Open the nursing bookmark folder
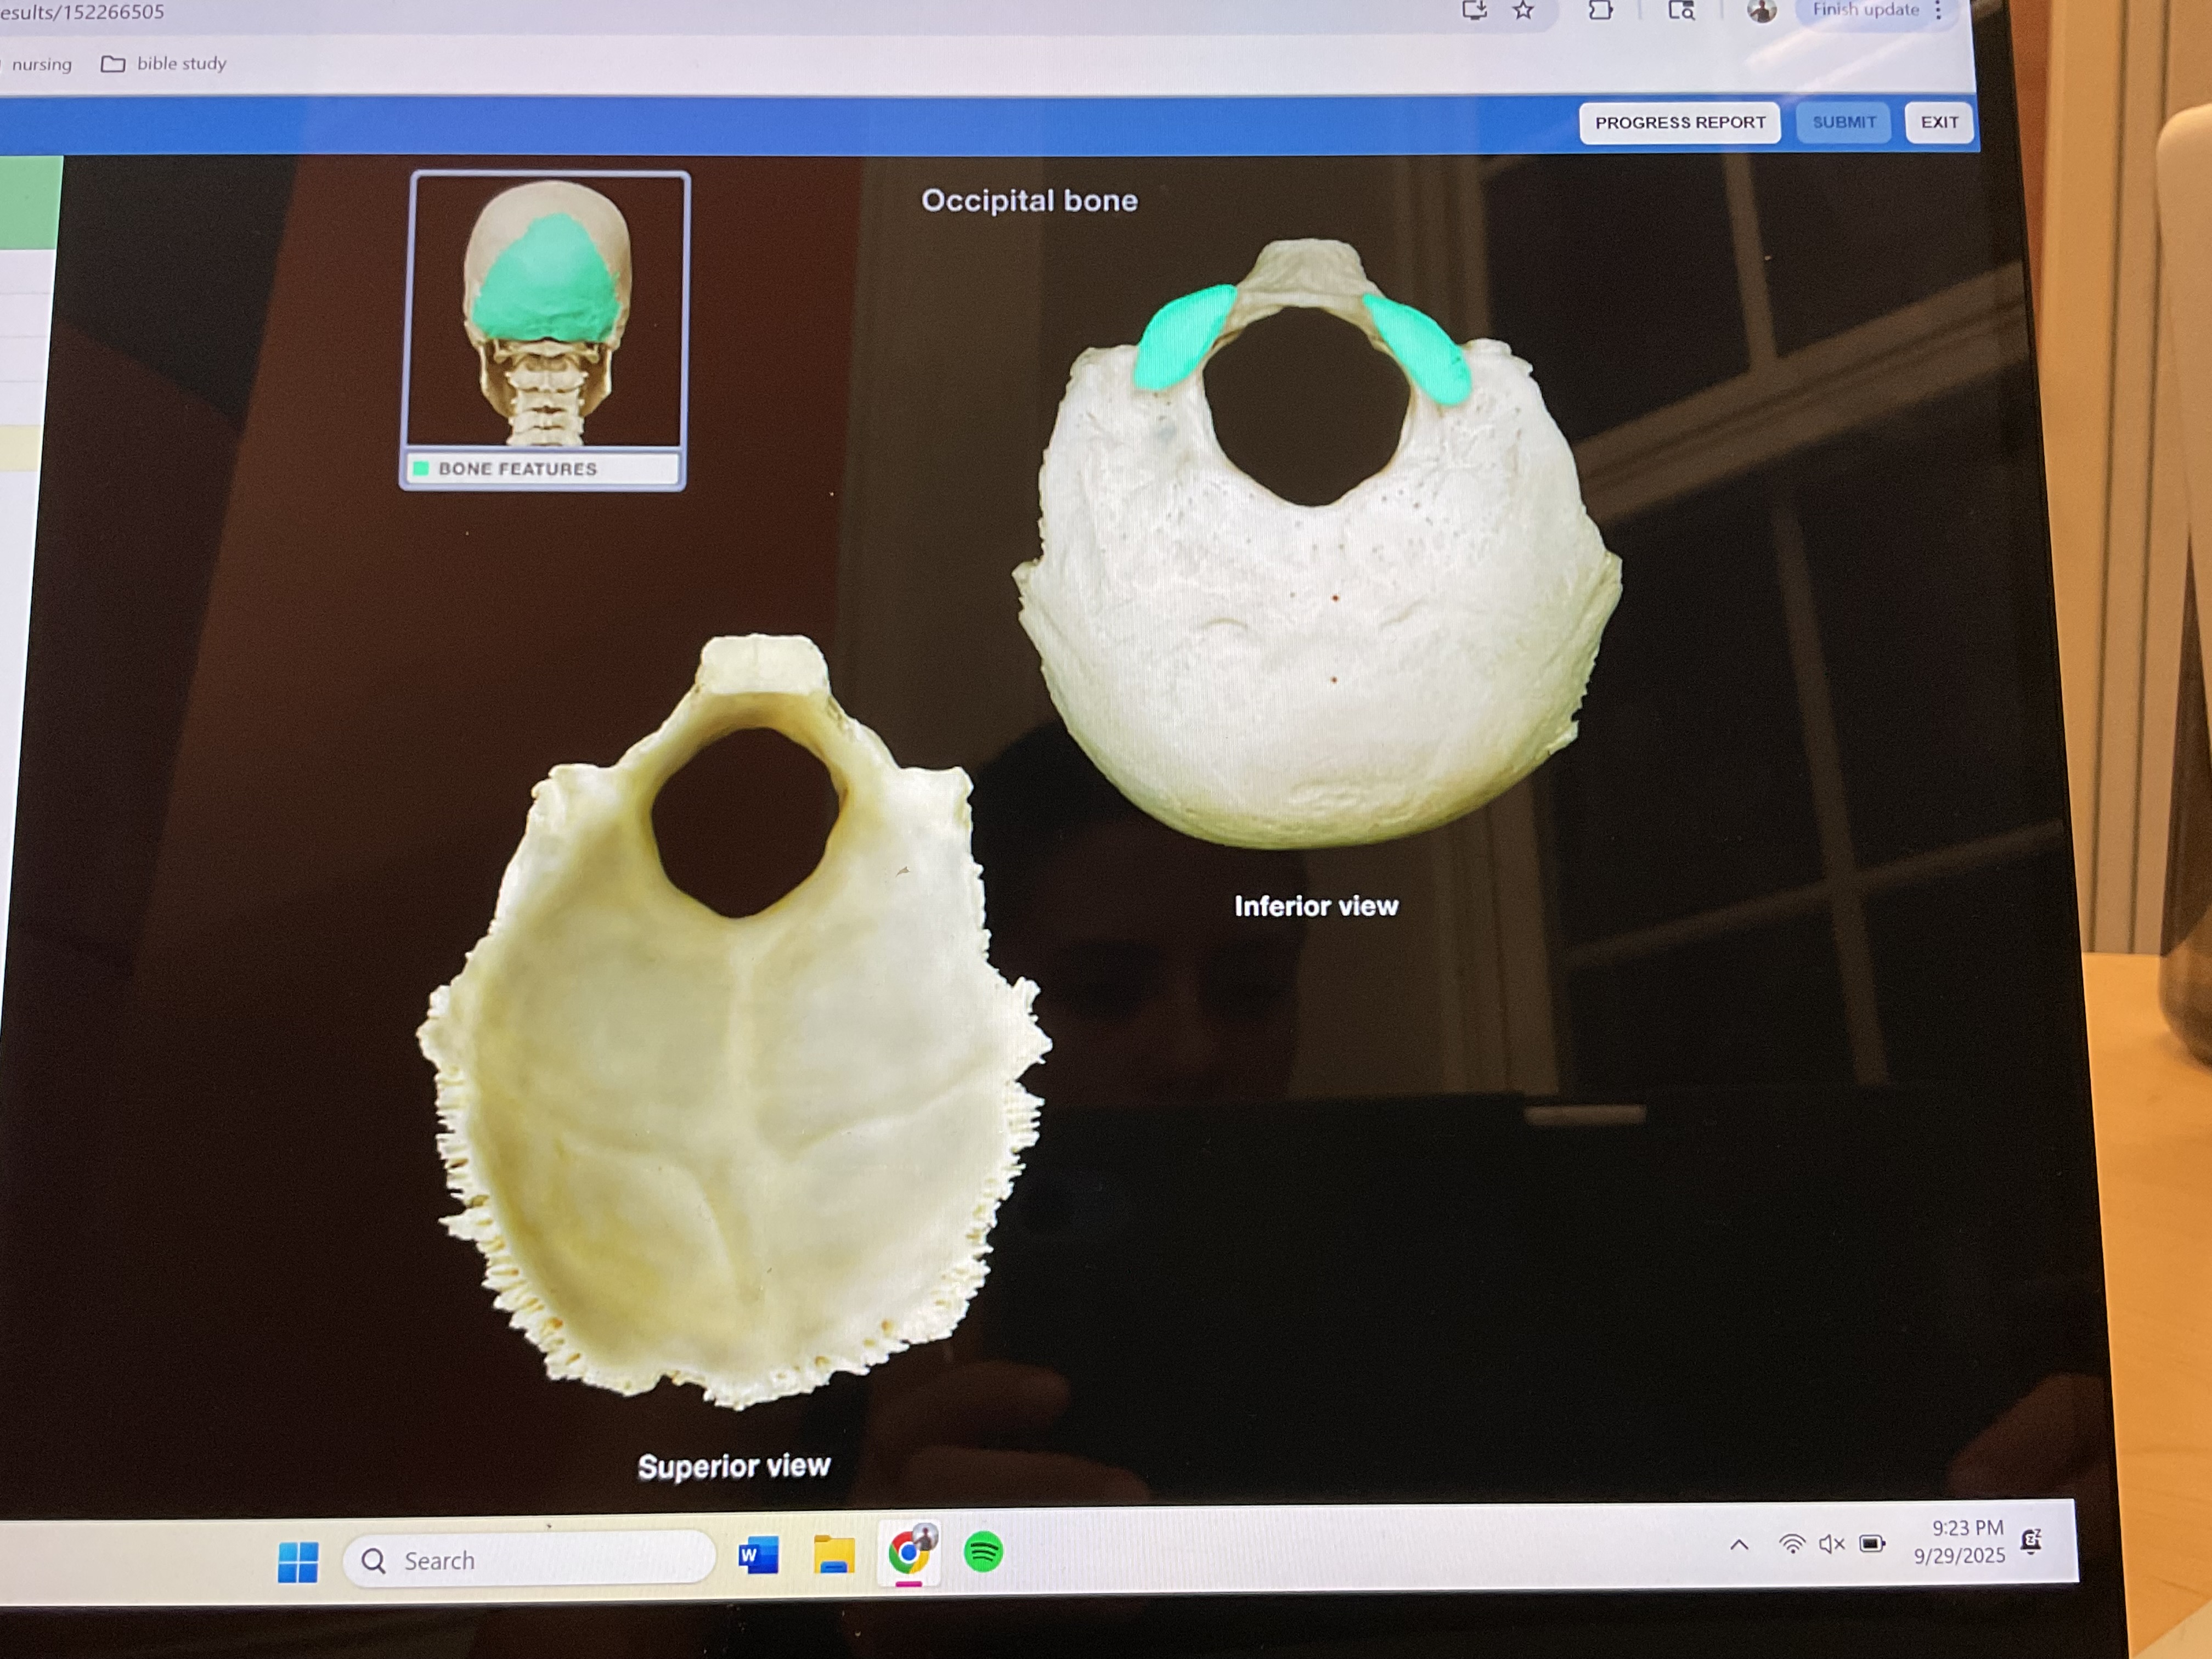This screenshot has height=1659, width=2212. tap(42, 65)
